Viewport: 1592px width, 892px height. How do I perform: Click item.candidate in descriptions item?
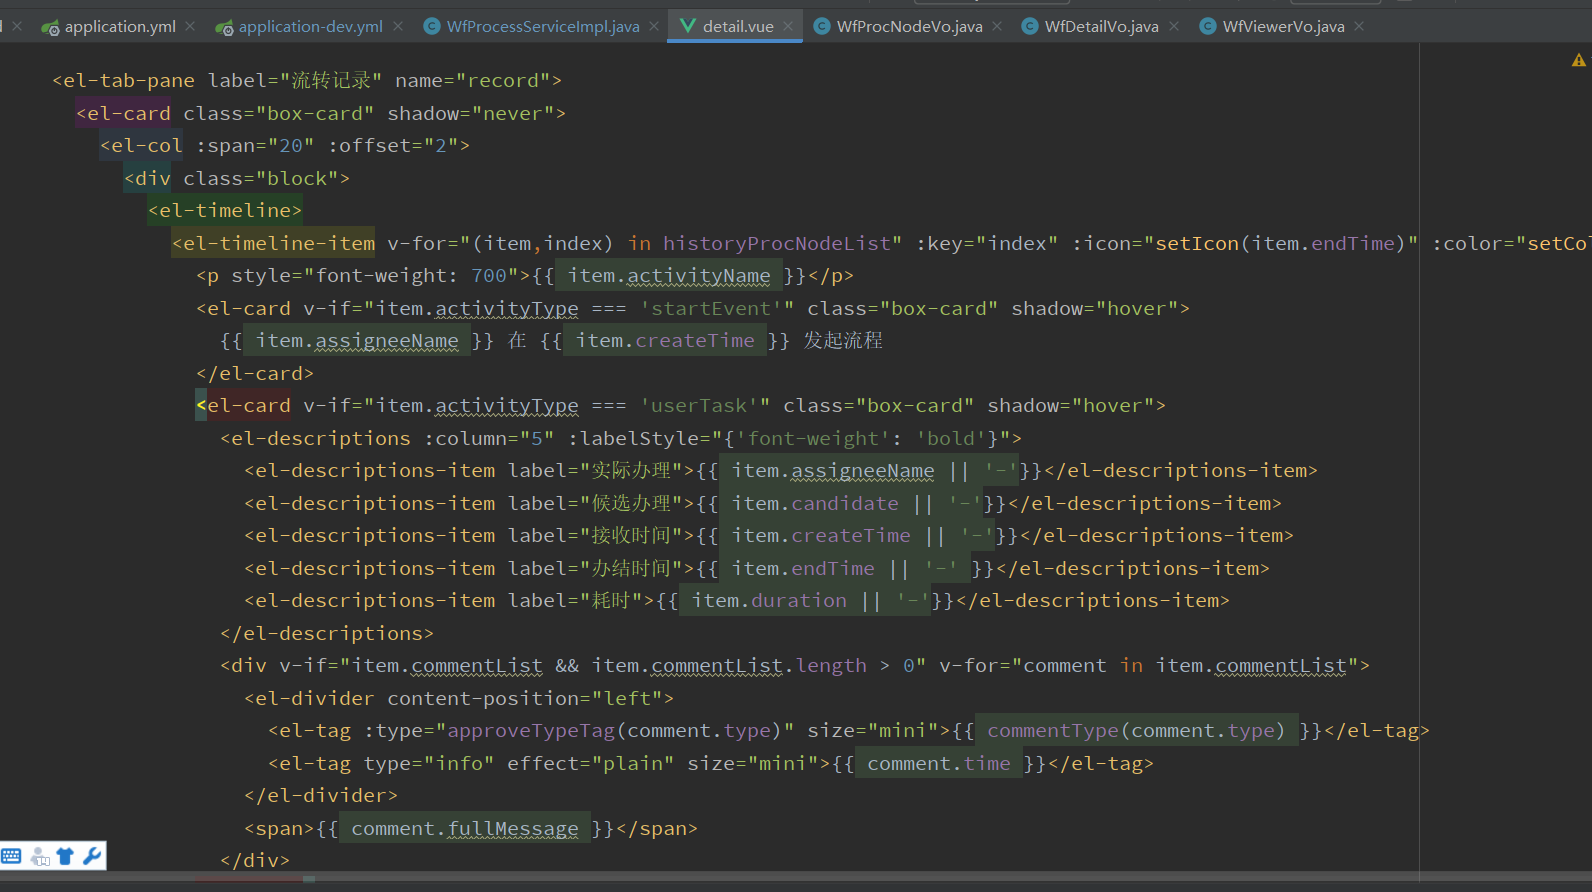pos(815,503)
